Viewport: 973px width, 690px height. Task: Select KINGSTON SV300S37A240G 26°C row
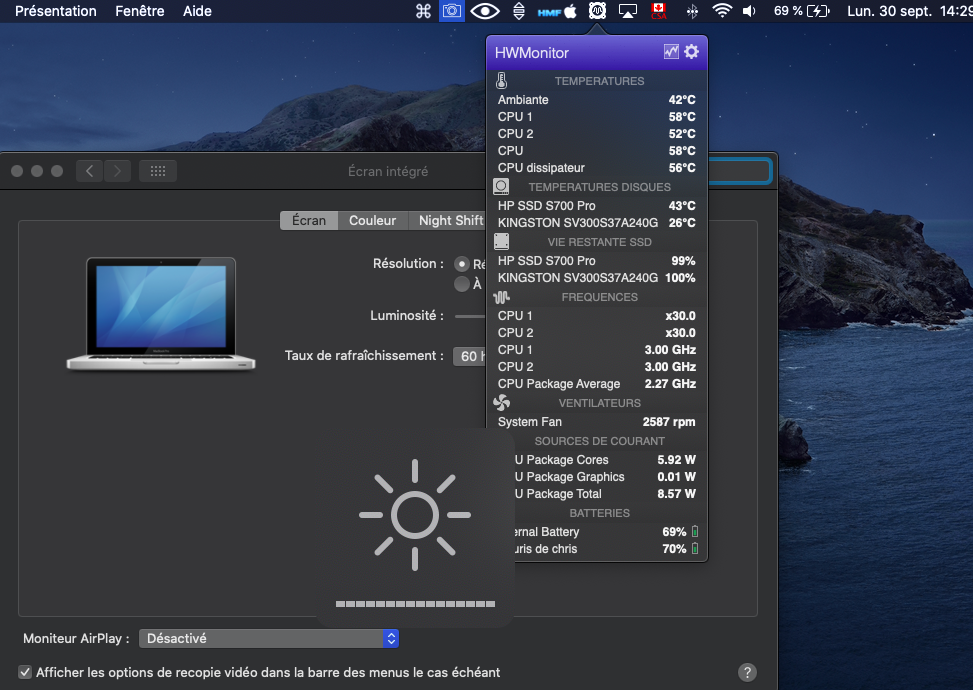pyautogui.click(x=596, y=222)
